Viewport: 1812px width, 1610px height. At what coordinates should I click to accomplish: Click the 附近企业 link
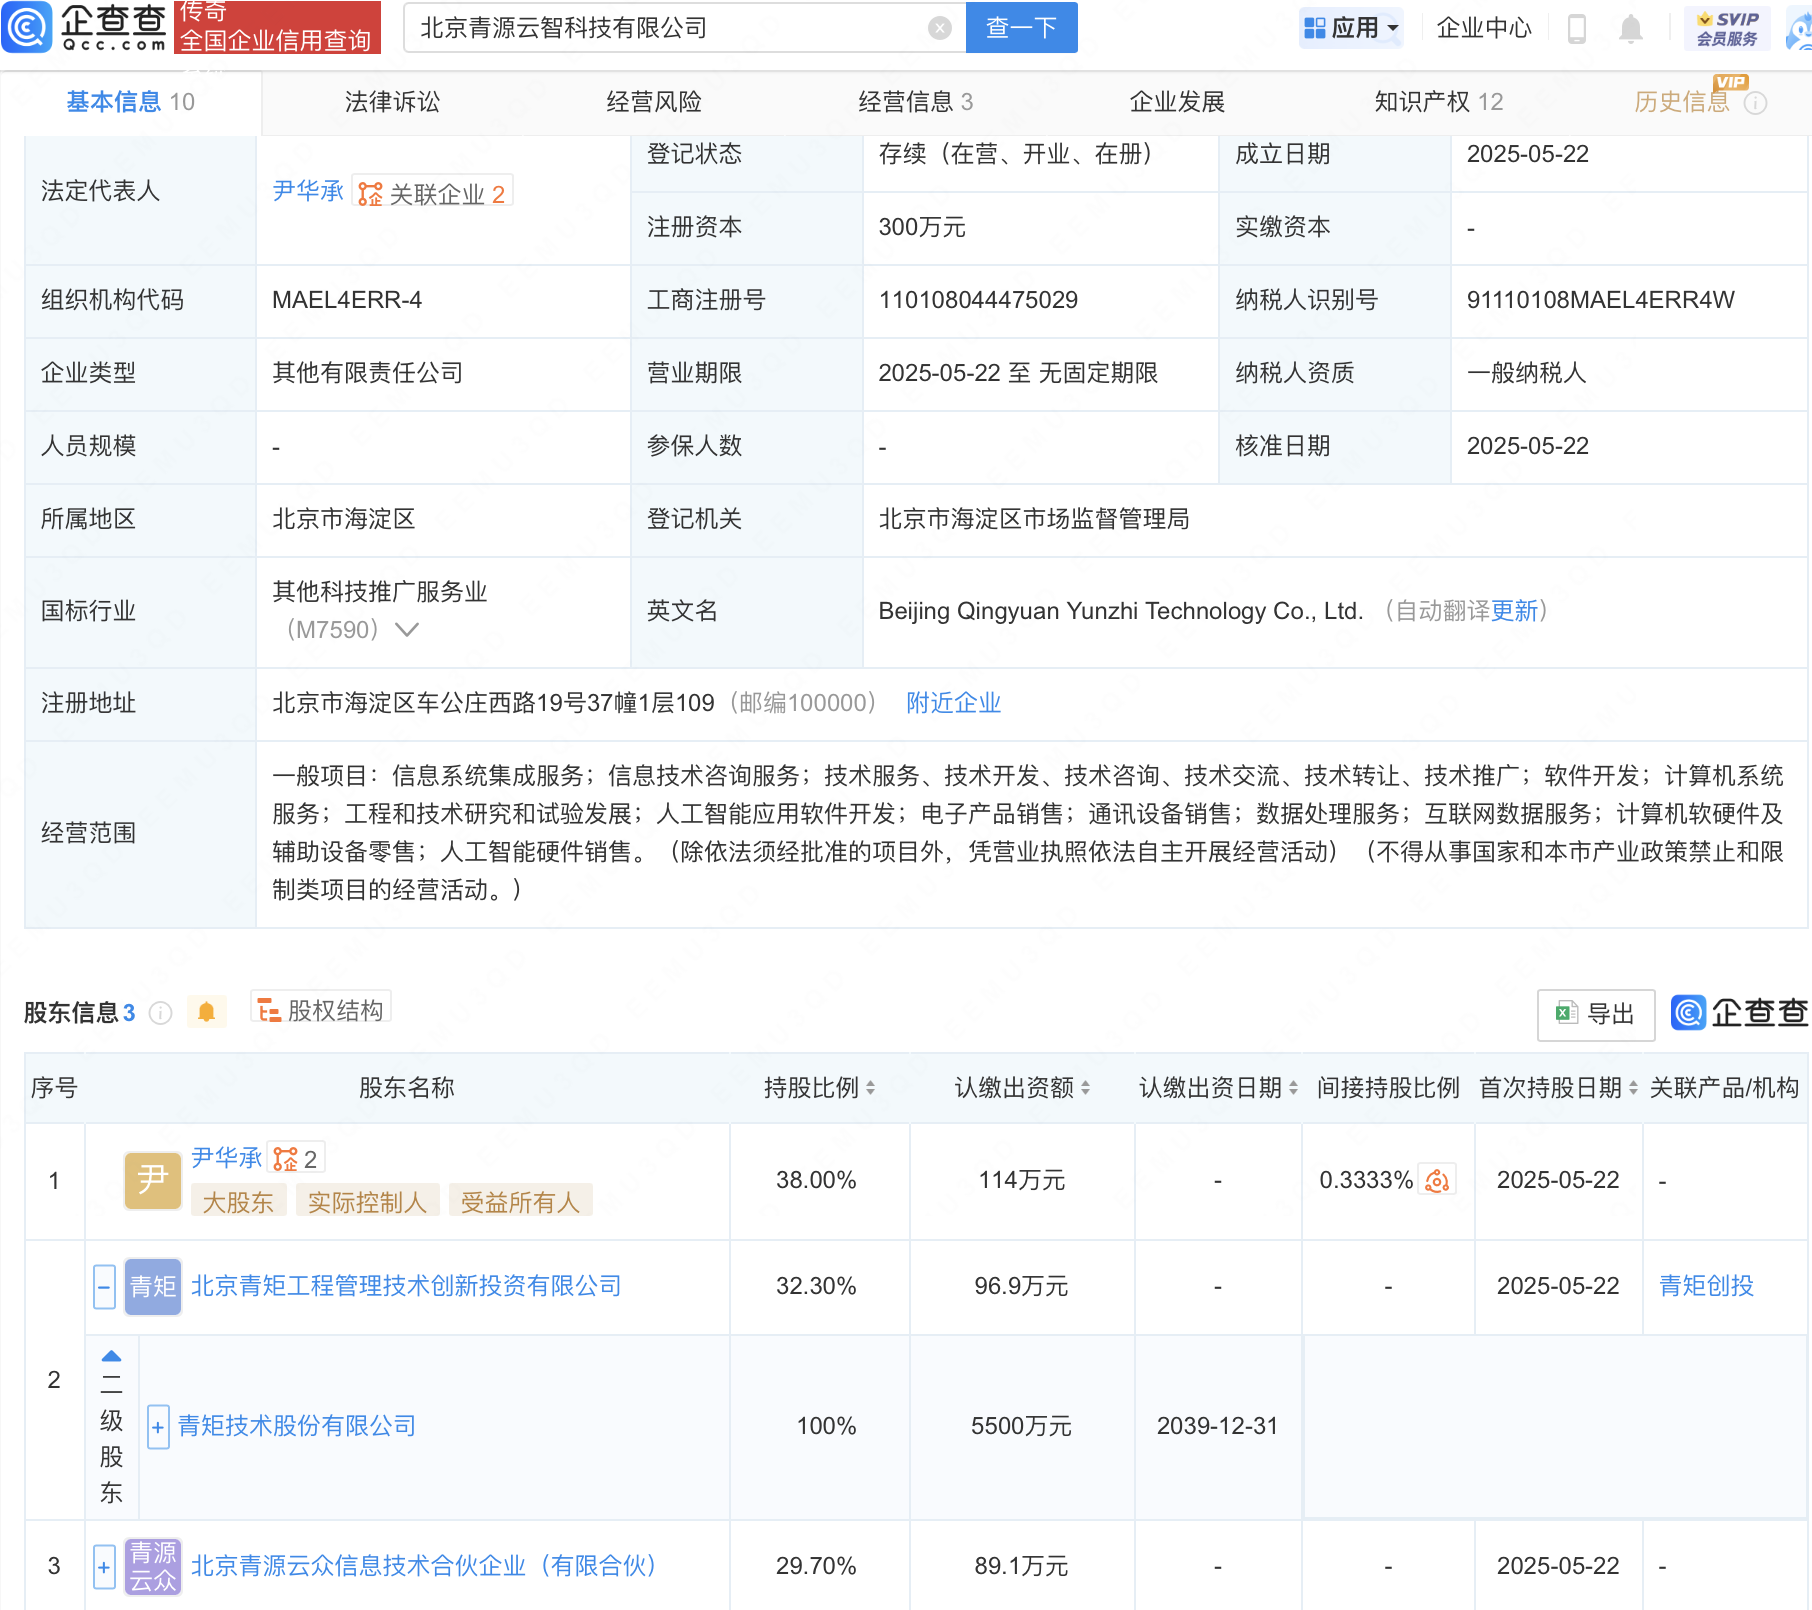953,703
